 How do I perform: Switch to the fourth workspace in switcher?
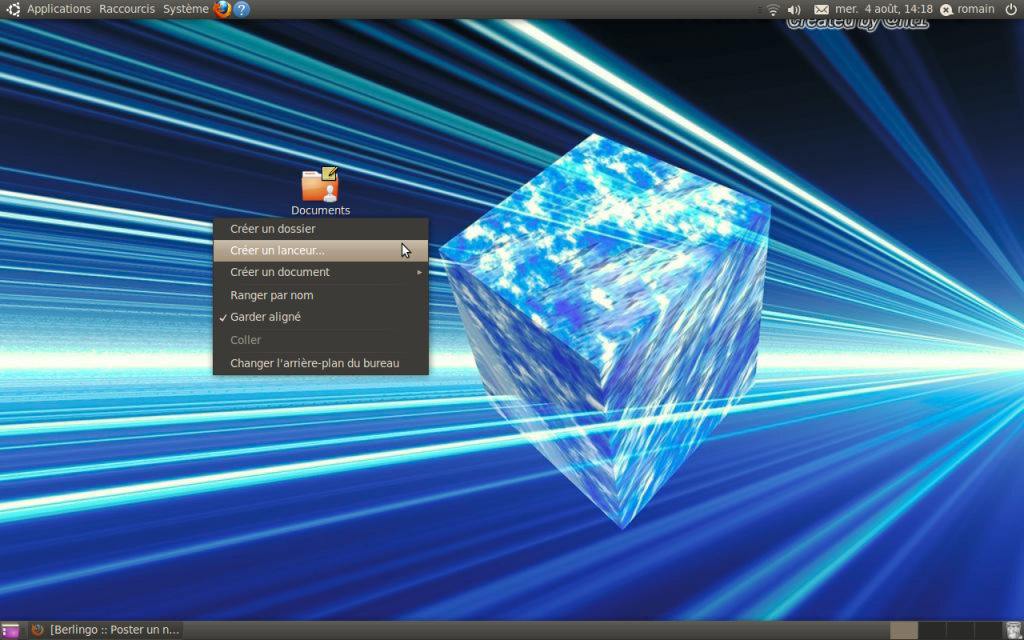coord(987,630)
